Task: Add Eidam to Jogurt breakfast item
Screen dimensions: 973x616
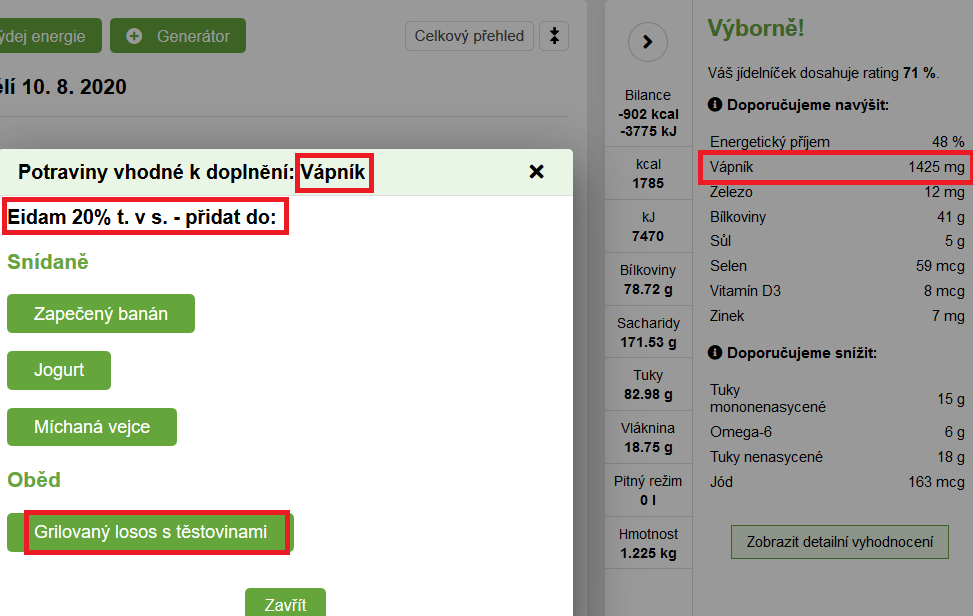Action: [59, 370]
